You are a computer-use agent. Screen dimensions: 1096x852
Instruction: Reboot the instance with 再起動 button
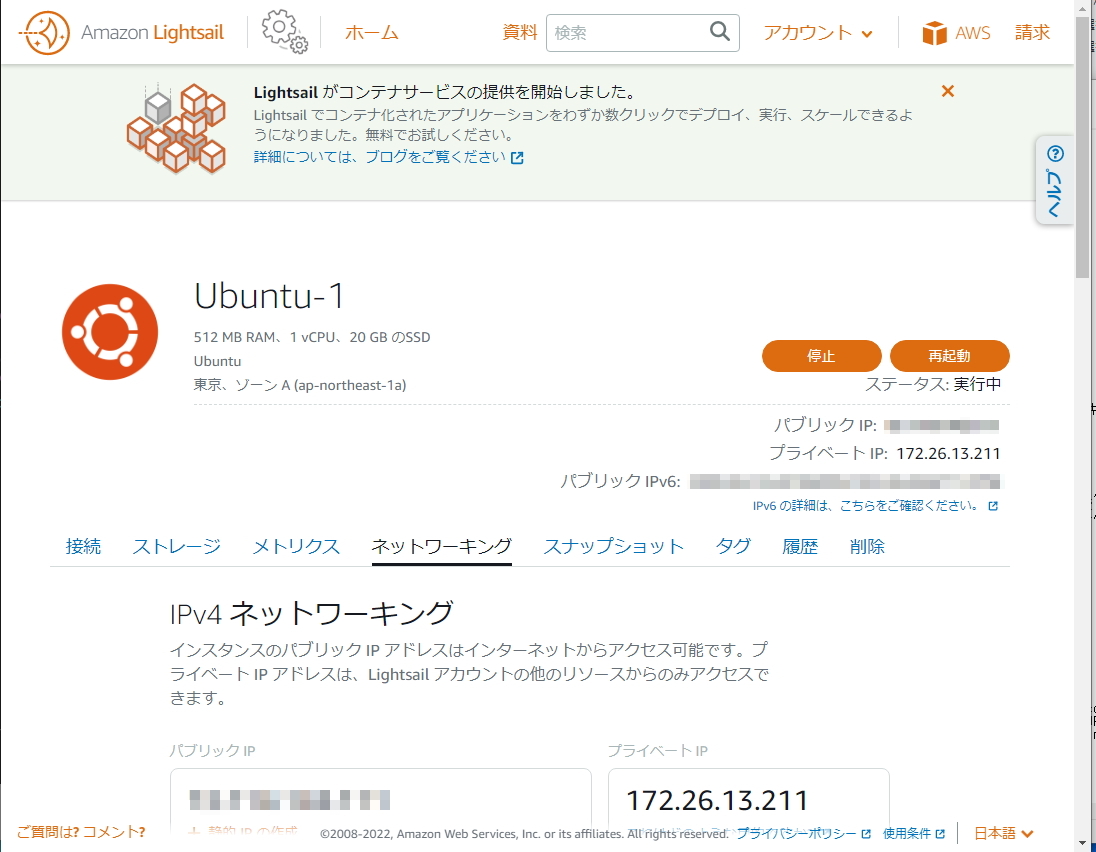click(x=949, y=356)
